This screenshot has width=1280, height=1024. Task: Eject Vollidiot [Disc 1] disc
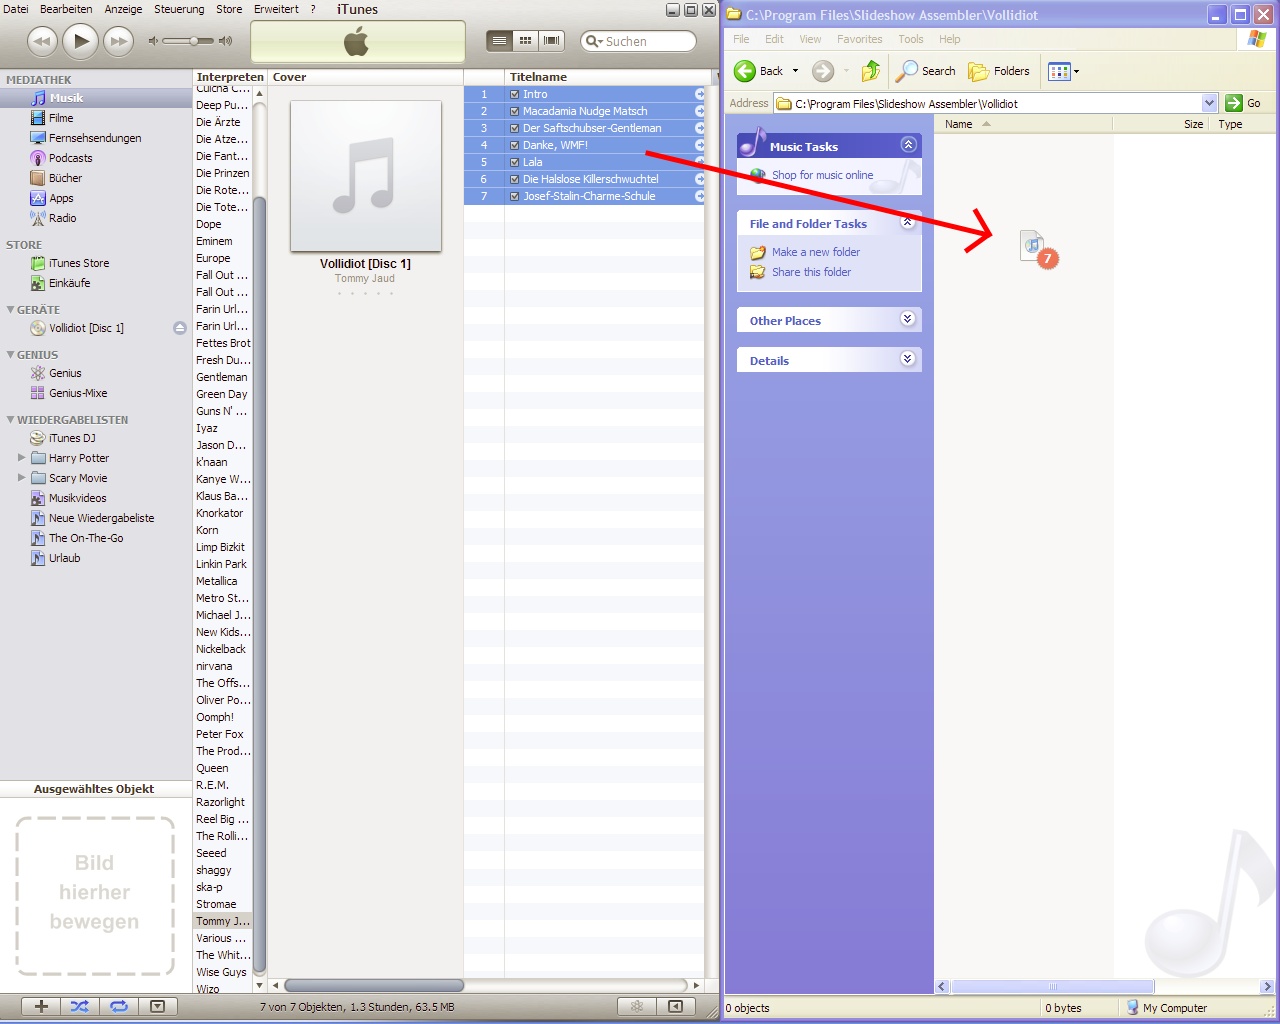point(180,328)
